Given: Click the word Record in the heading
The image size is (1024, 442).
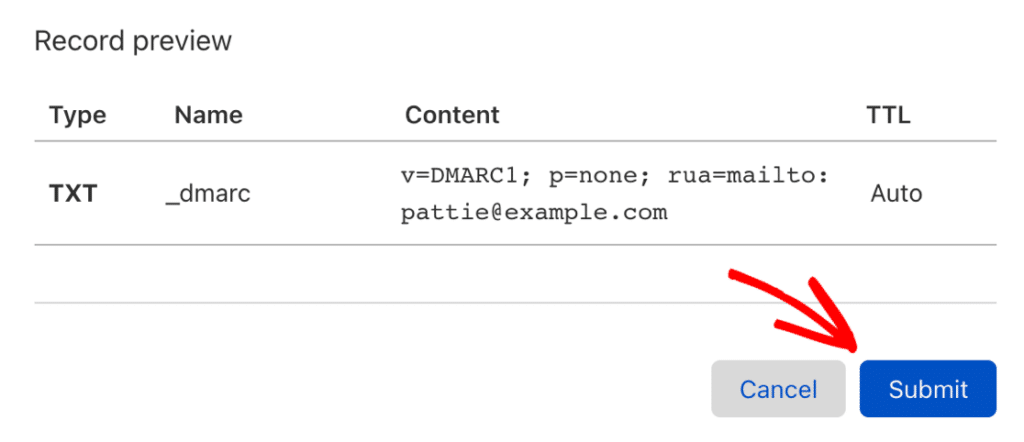Looking at the screenshot, I should pos(79,41).
